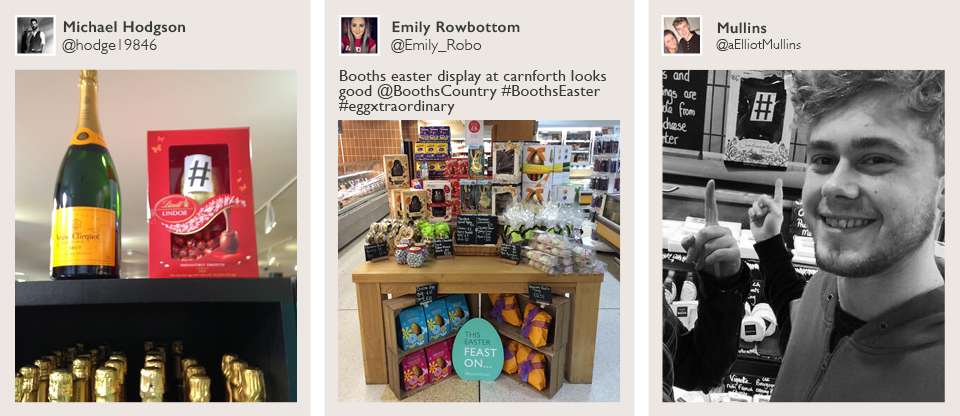Open Michael Hodgson's profile name
The image size is (960, 416).
124,27
